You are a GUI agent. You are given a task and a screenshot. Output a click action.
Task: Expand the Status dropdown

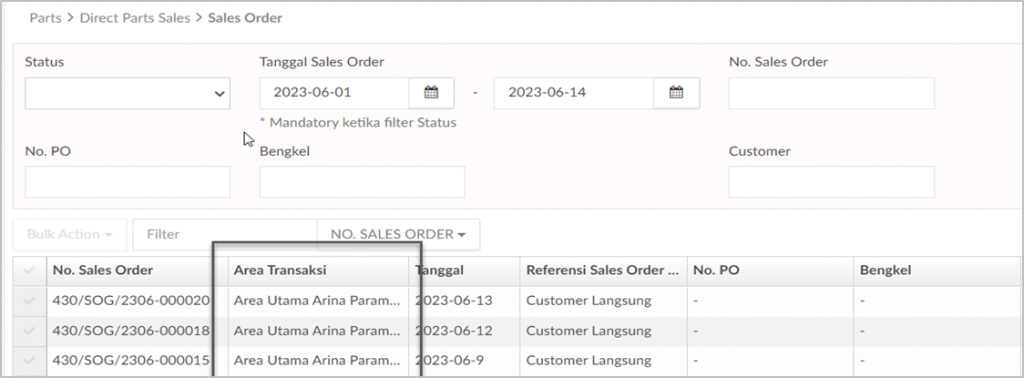tap(127, 93)
